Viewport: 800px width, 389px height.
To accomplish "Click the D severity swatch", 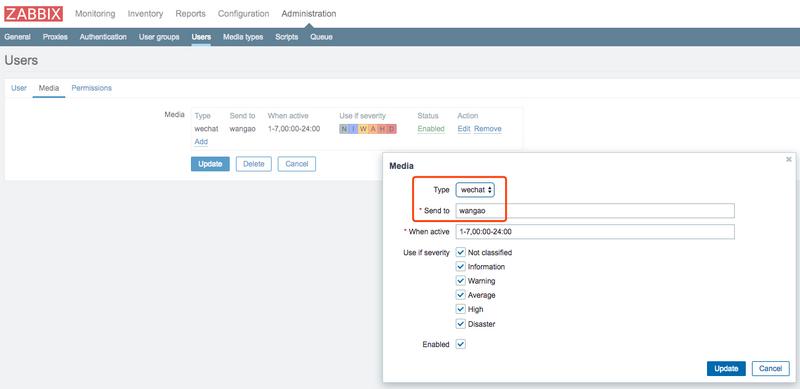I will click(x=392, y=129).
